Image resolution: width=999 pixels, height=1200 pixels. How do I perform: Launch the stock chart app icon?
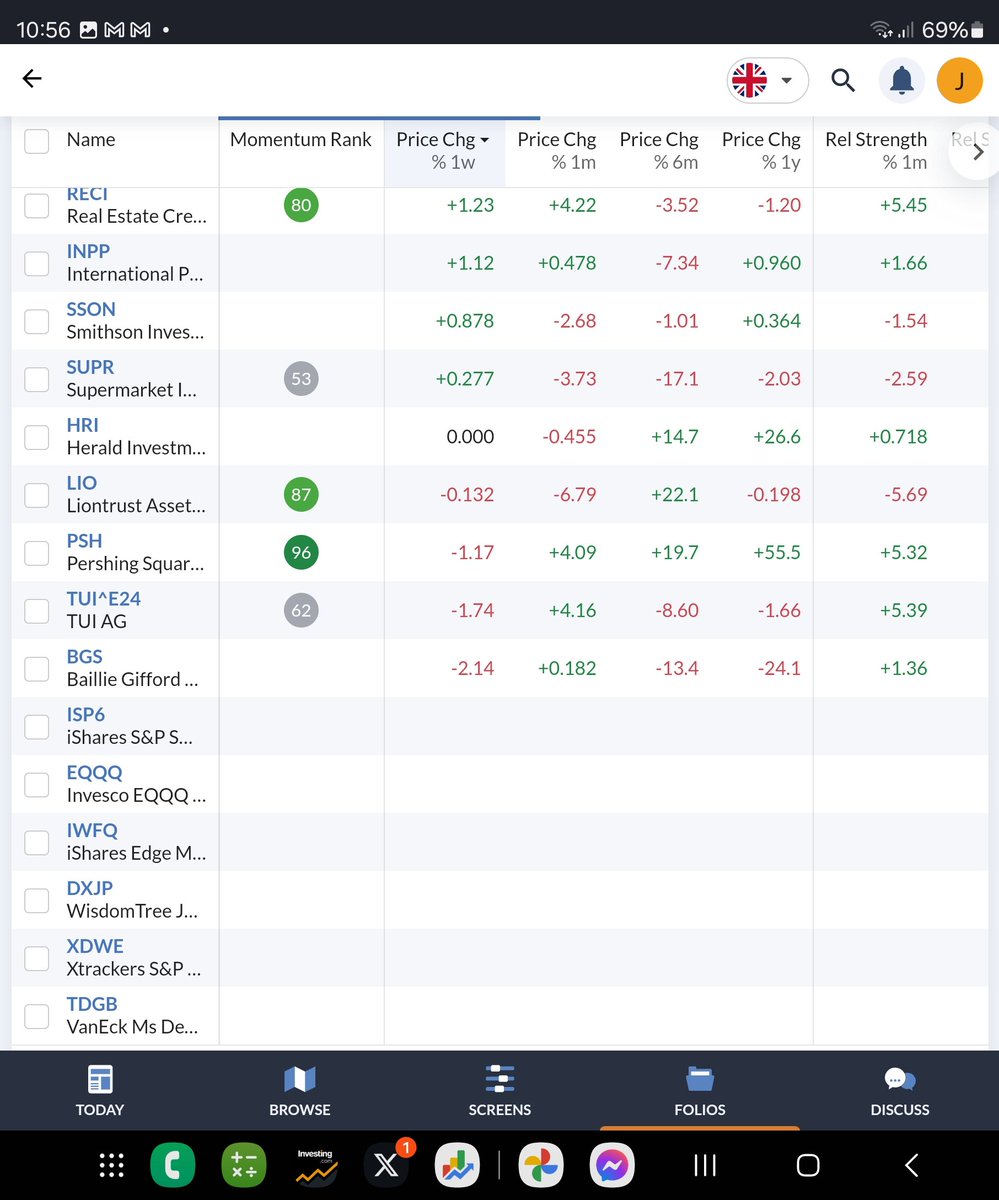click(x=458, y=1165)
